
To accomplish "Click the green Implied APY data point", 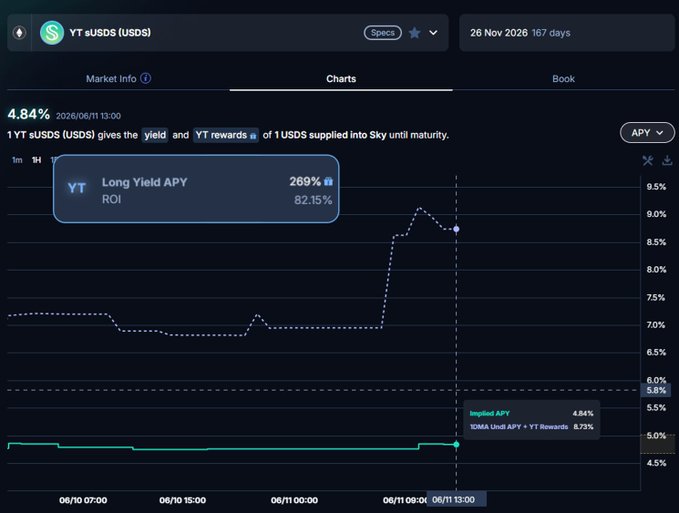I will tap(456, 445).
